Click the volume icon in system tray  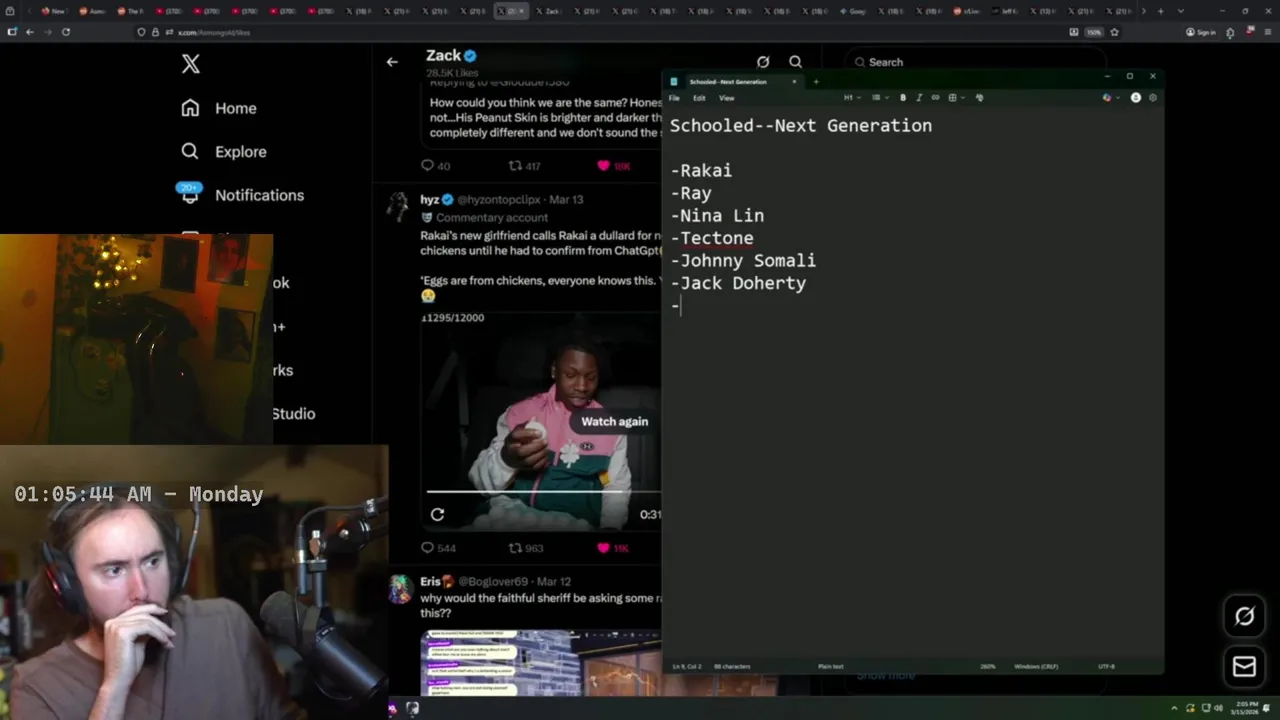click(x=1218, y=708)
